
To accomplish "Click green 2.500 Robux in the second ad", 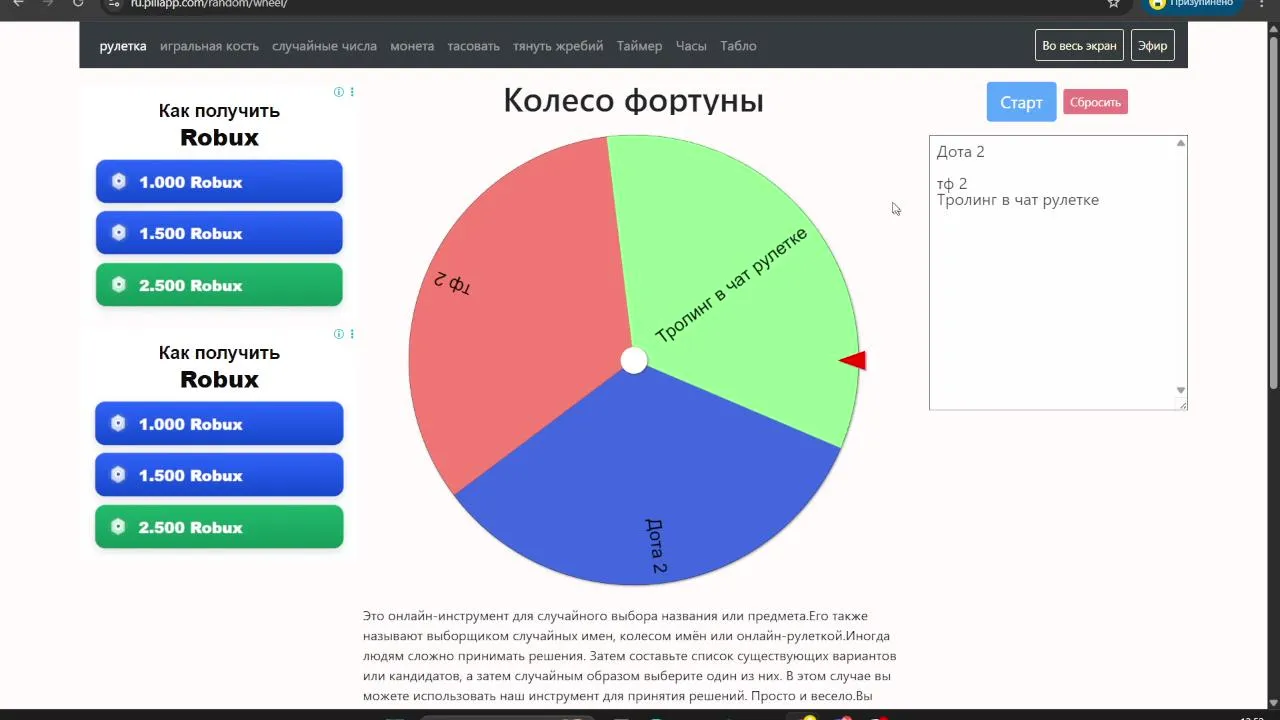I will (x=219, y=527).
